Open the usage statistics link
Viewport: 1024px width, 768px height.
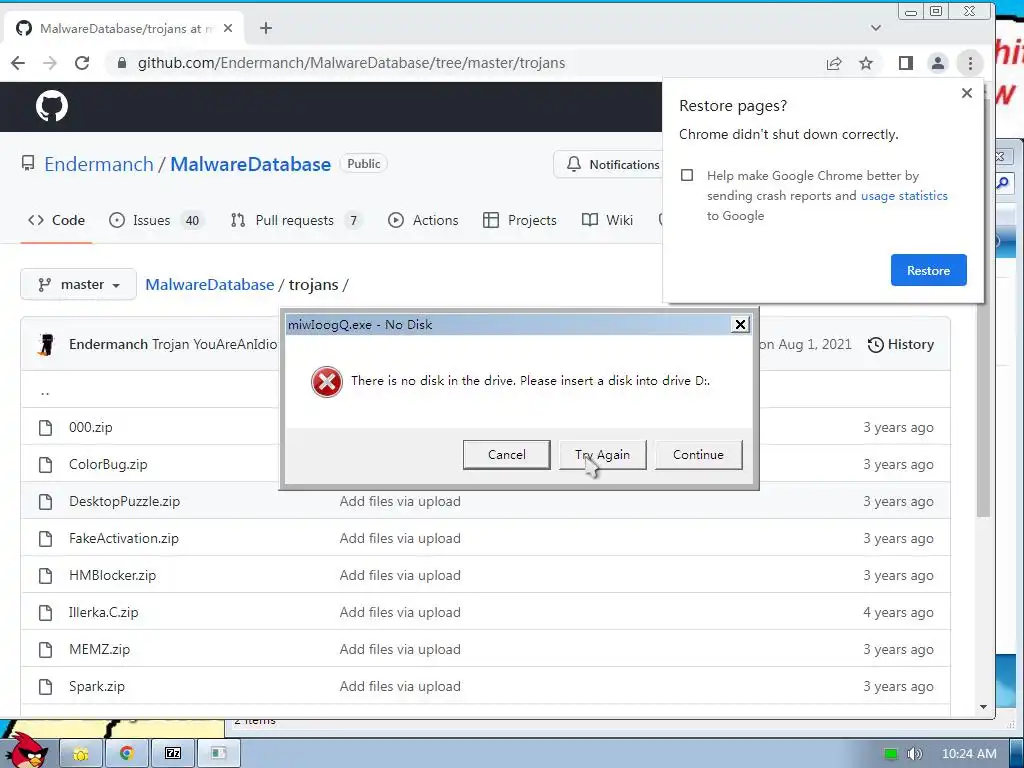coord(904,196)
